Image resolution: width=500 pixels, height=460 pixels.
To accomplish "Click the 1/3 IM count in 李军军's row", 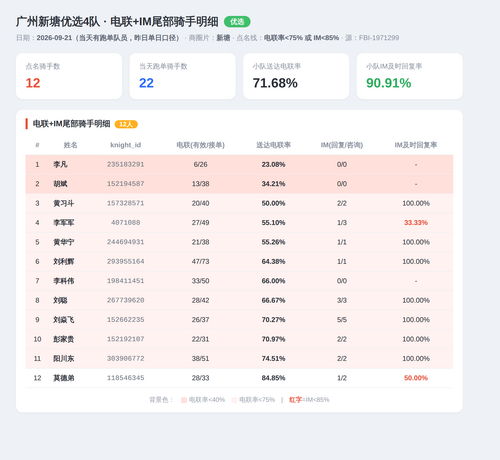I will [x=342, y=223].
